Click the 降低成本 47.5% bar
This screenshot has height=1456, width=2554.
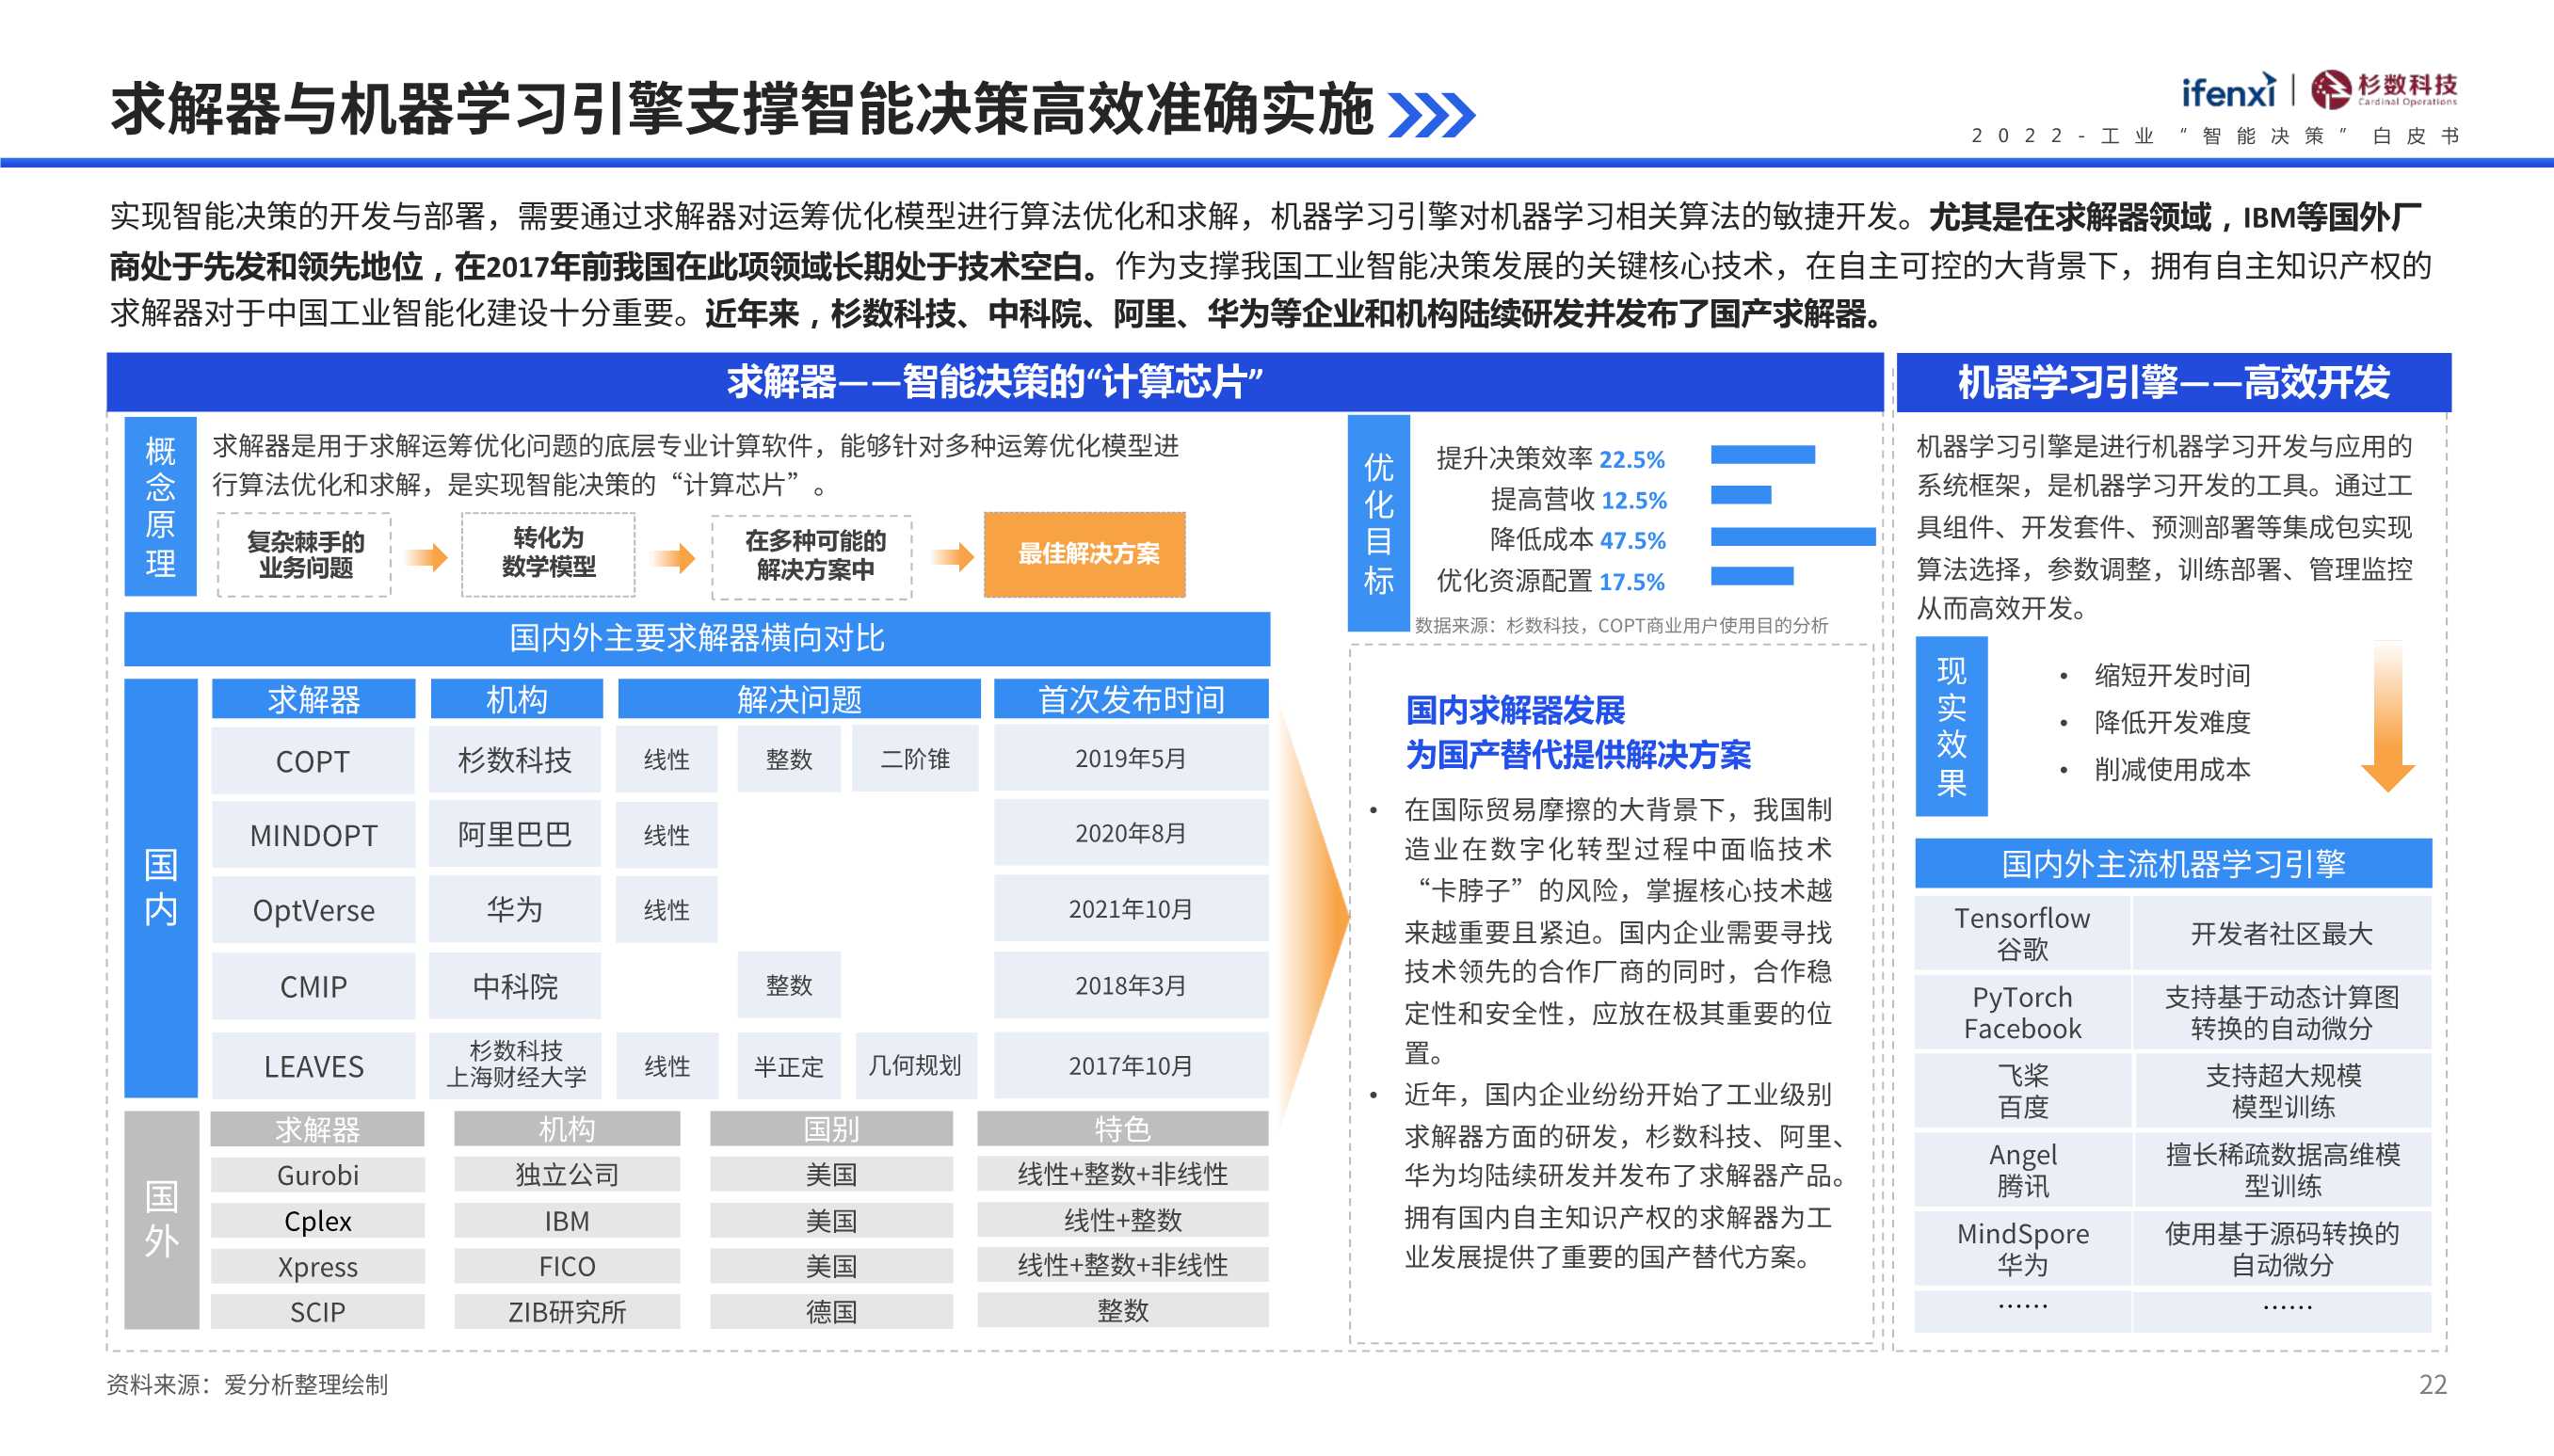(x=1792, y=537)
